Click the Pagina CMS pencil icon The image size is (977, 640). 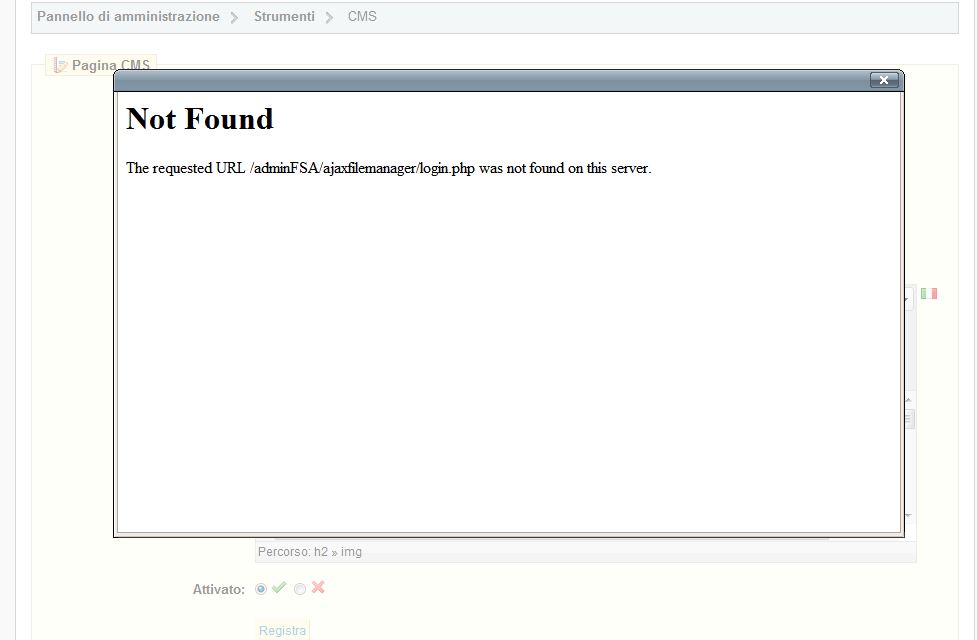[60, 65]
